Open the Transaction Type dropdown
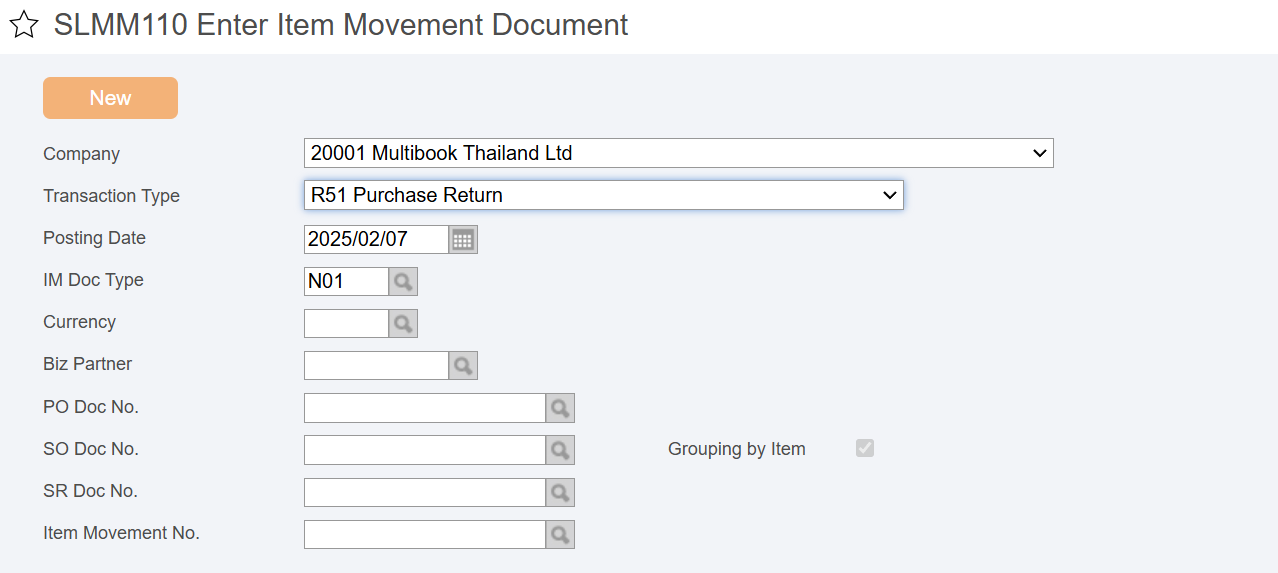The image size is (1278, 573). point(604,195)
